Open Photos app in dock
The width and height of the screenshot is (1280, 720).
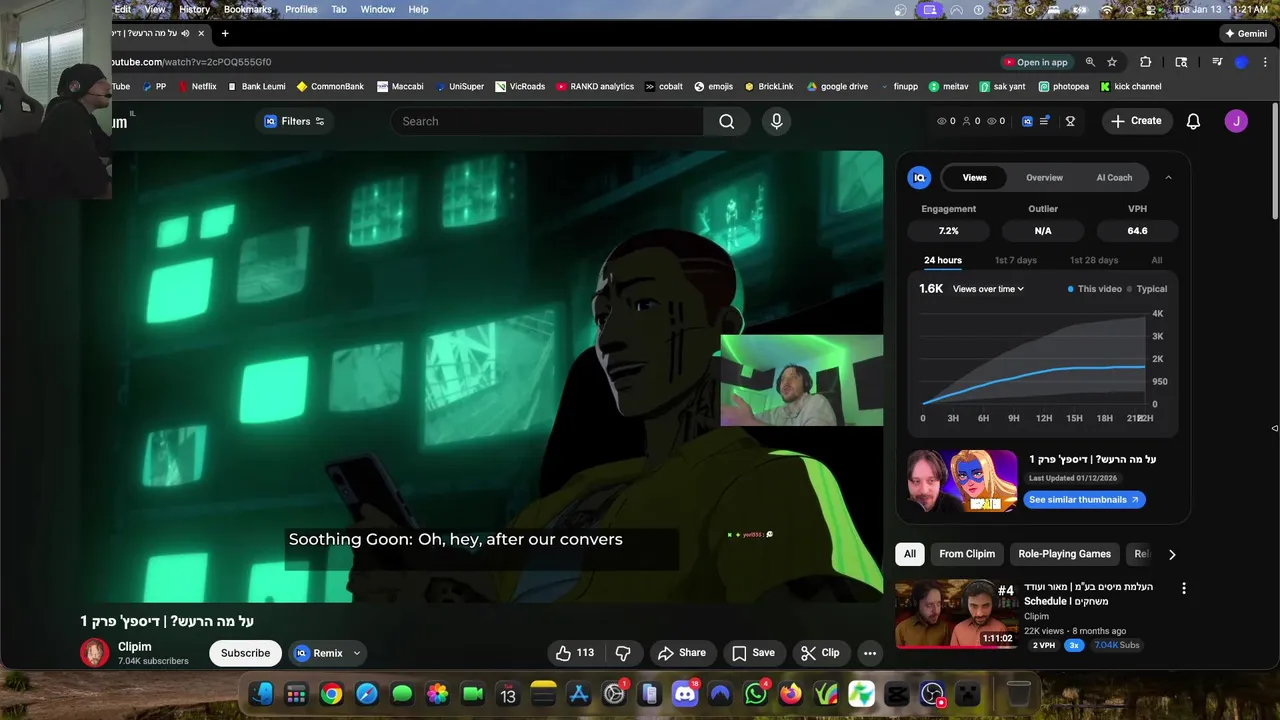click(x=438, y=693)
